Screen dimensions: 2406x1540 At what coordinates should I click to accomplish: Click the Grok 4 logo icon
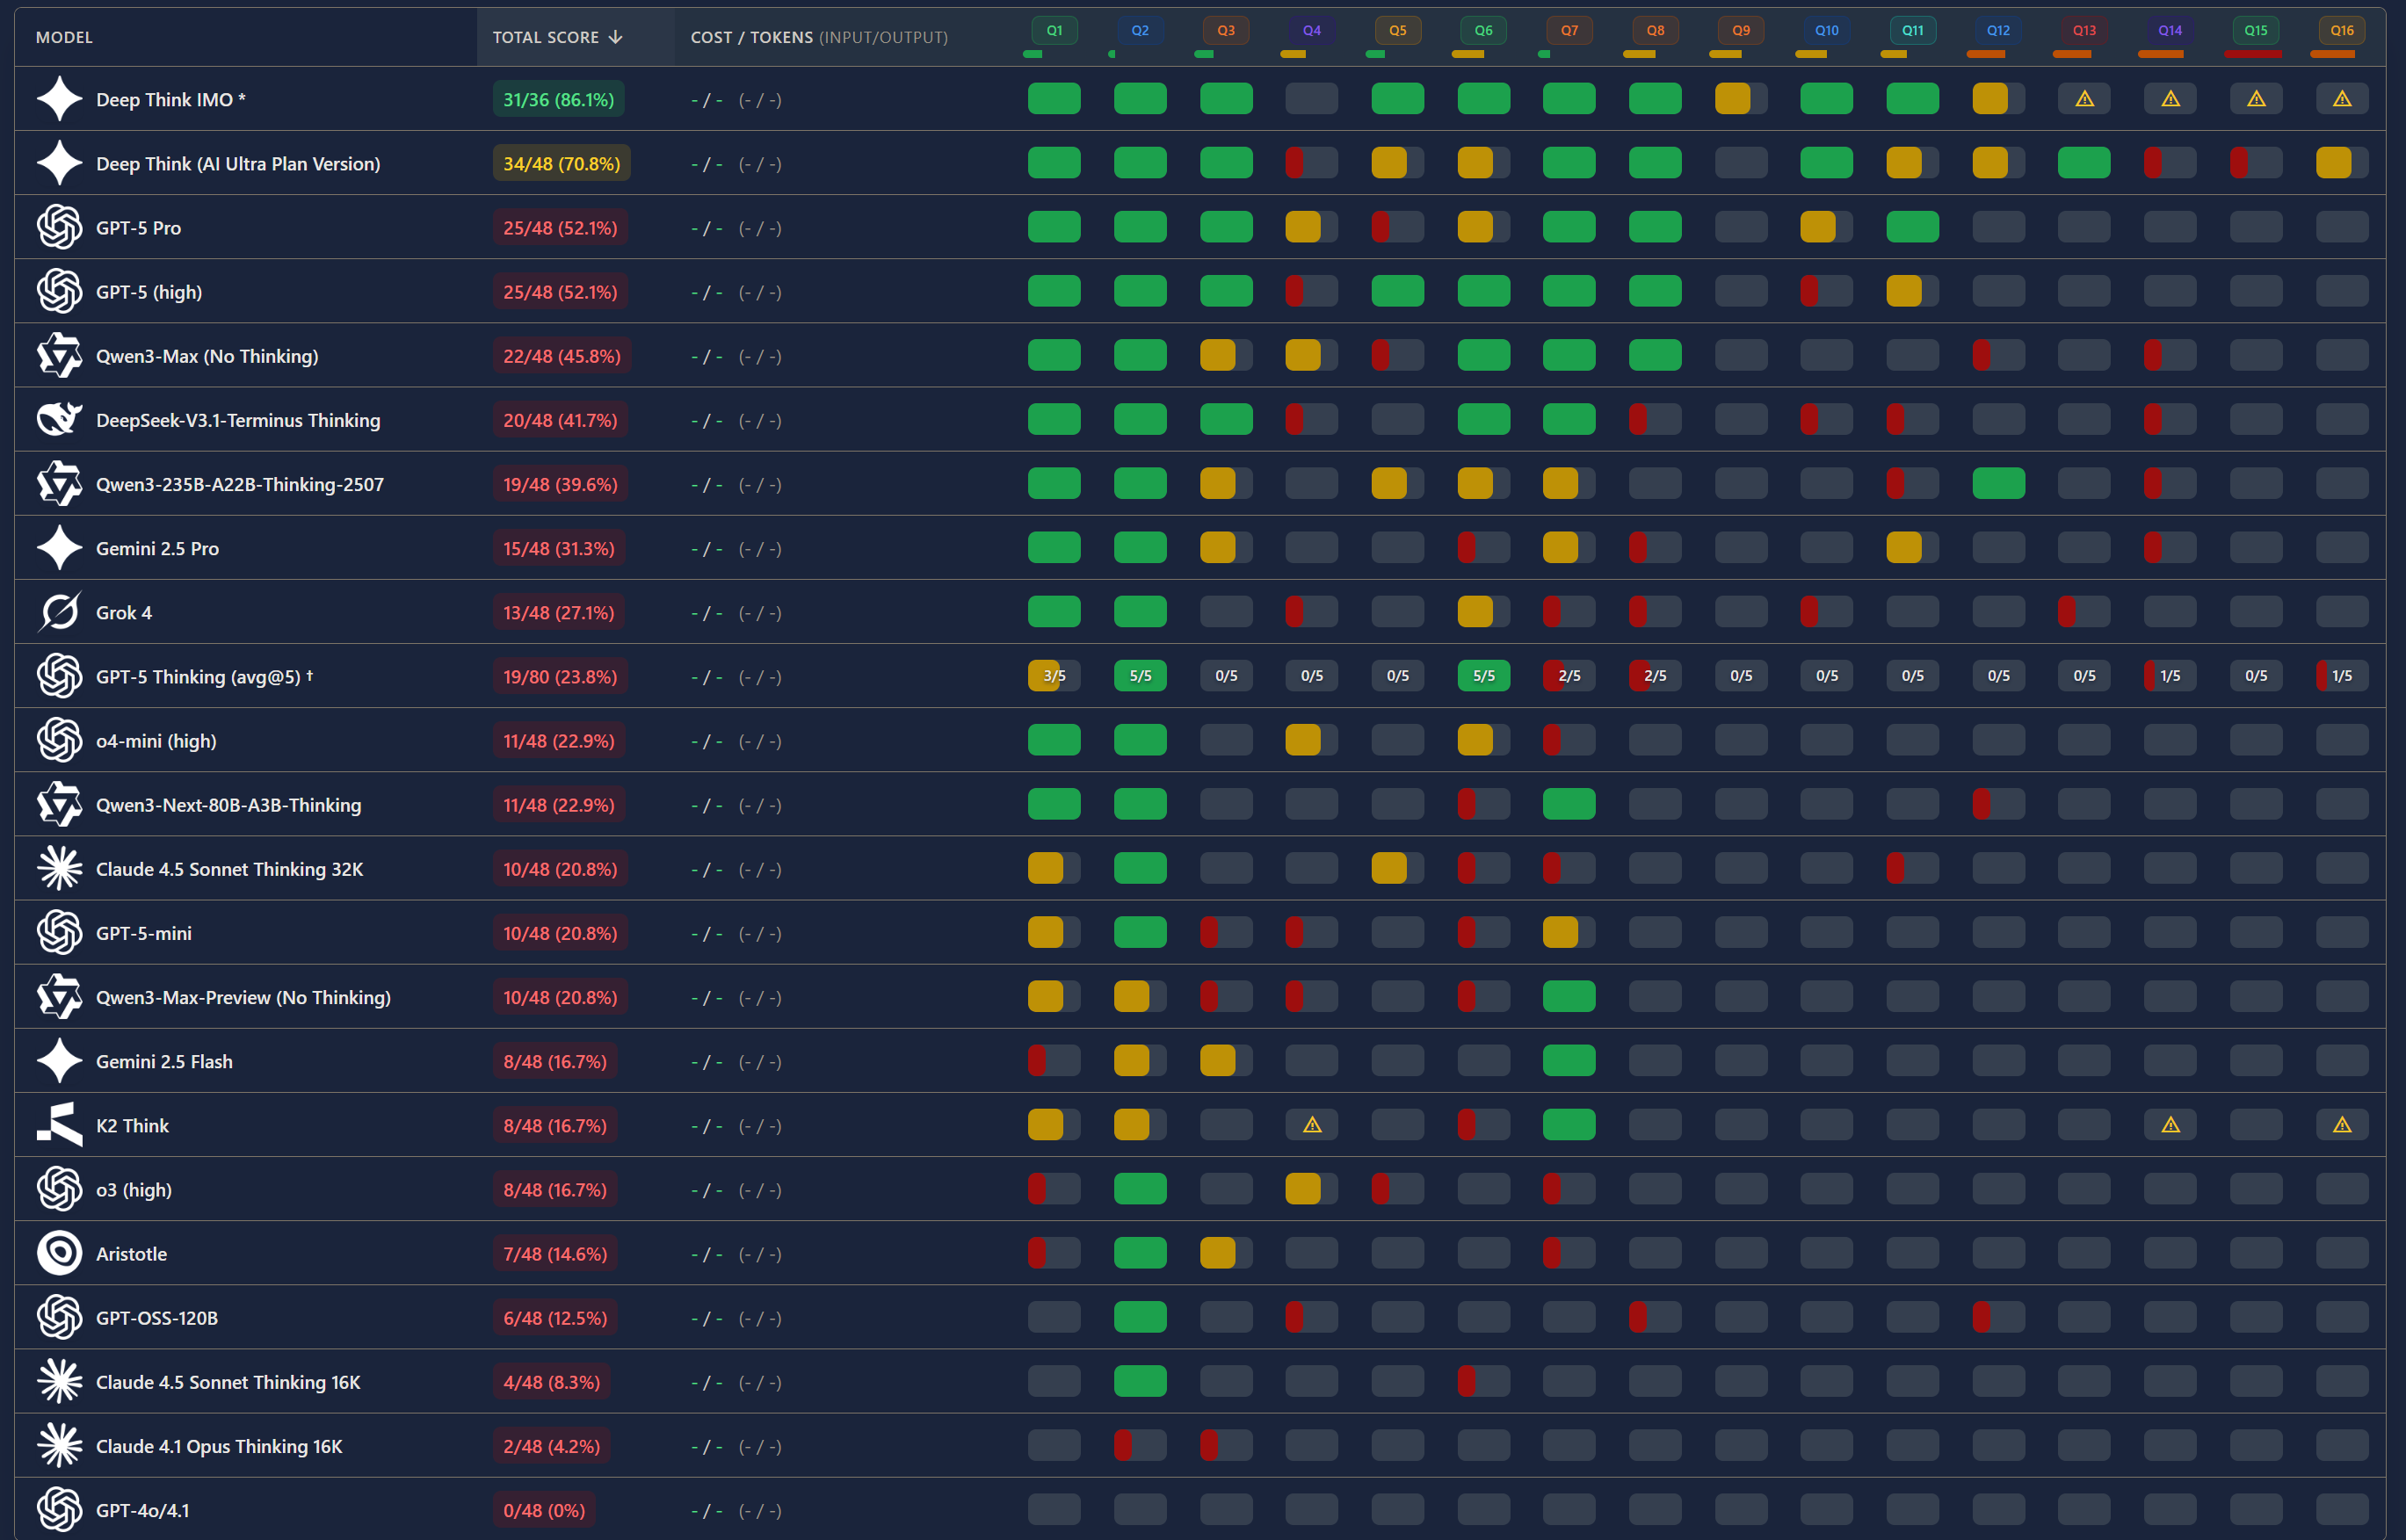[59, 612]
